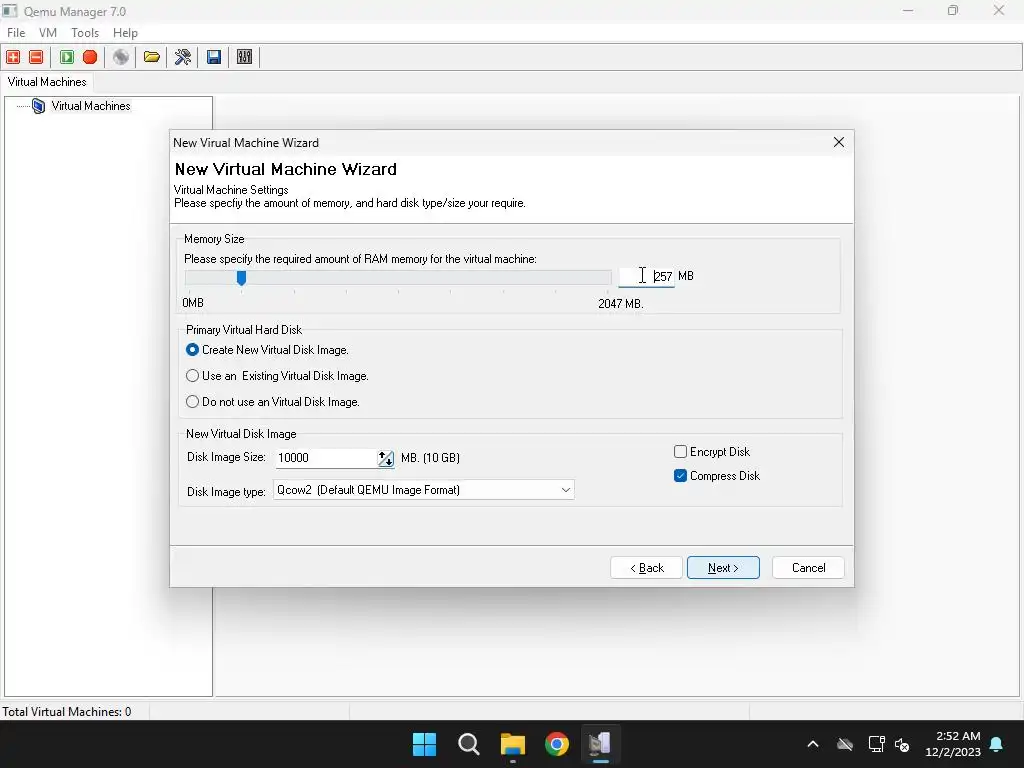This screenshot has width=1024, height=768.
Task: Click the taskbar clock showing 2:52 AM
Action: coord(953,744)
